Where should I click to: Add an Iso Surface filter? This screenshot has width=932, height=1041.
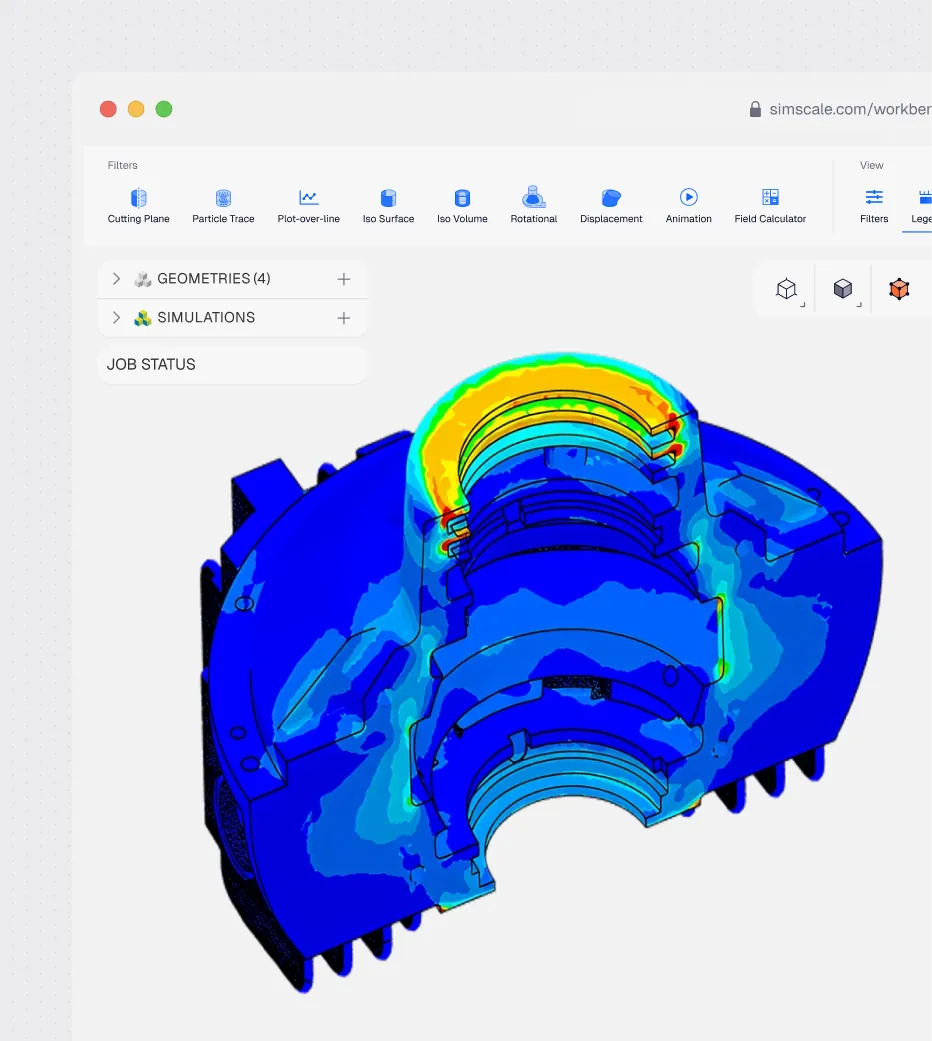pos(388,206)
